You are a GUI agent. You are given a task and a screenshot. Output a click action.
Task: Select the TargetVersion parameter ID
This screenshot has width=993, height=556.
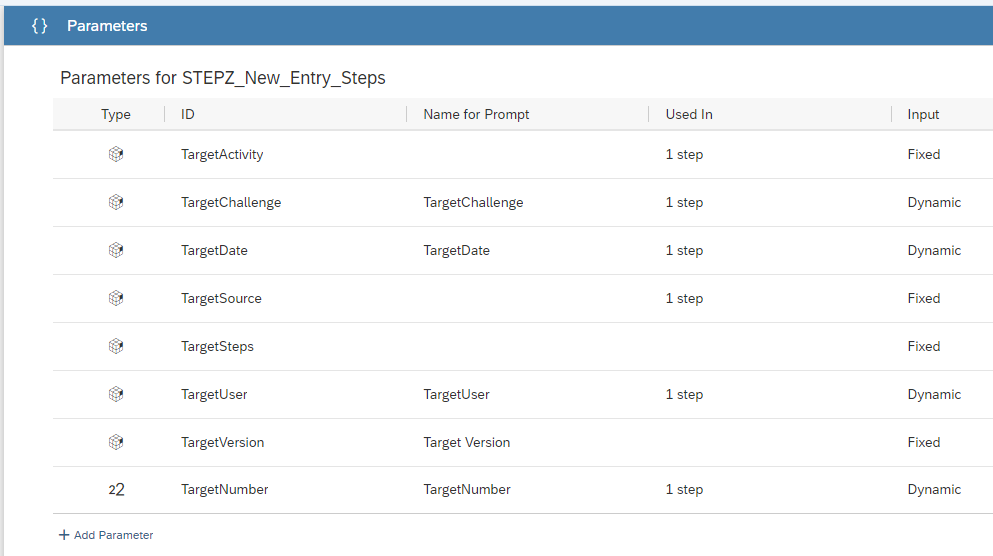[222, 443]
